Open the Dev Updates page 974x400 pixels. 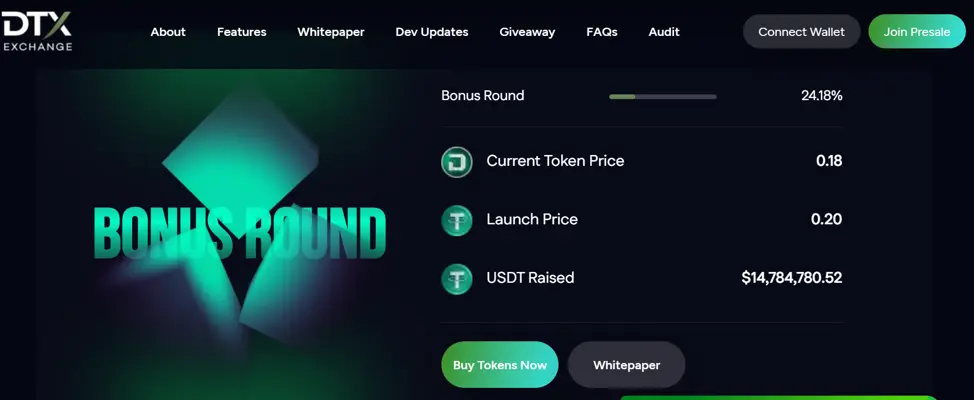[432, 32]
